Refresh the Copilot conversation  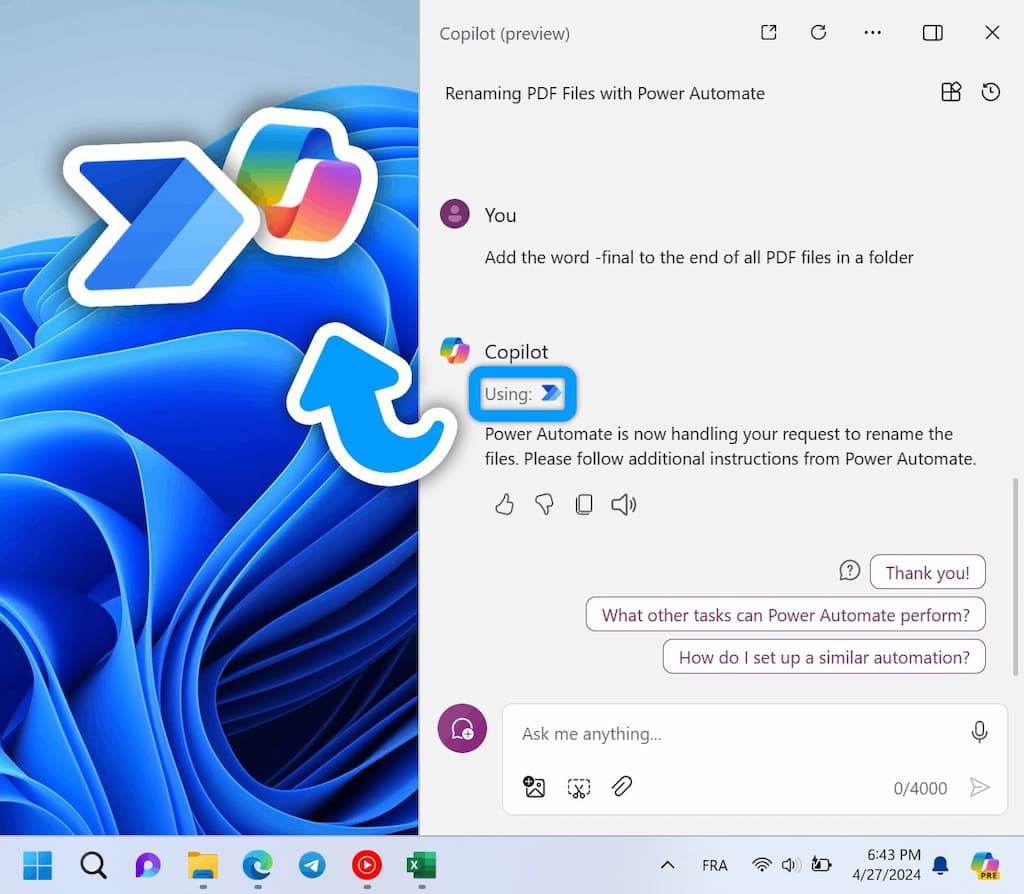pyautogui.click(x=818, y=32)
